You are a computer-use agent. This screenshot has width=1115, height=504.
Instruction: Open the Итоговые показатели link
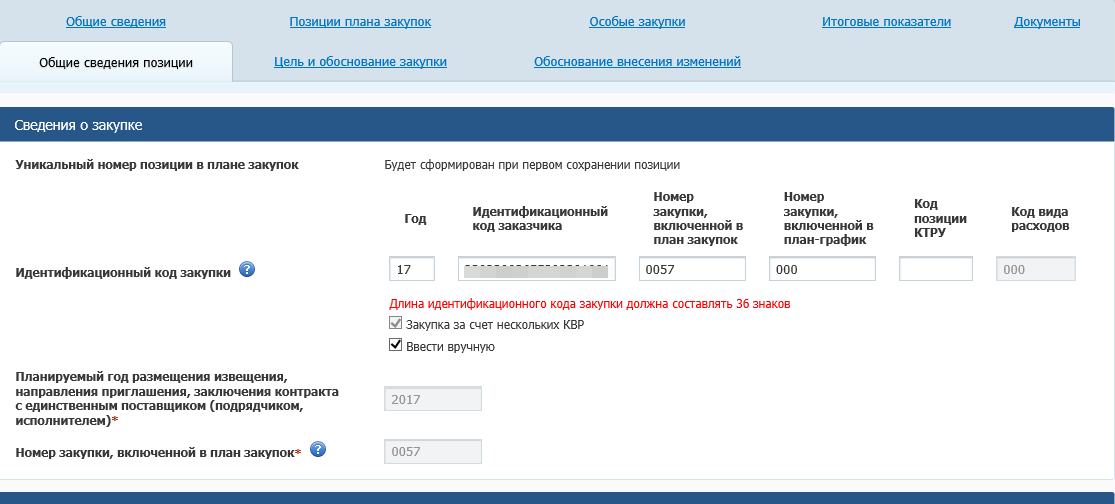(886, 21)
